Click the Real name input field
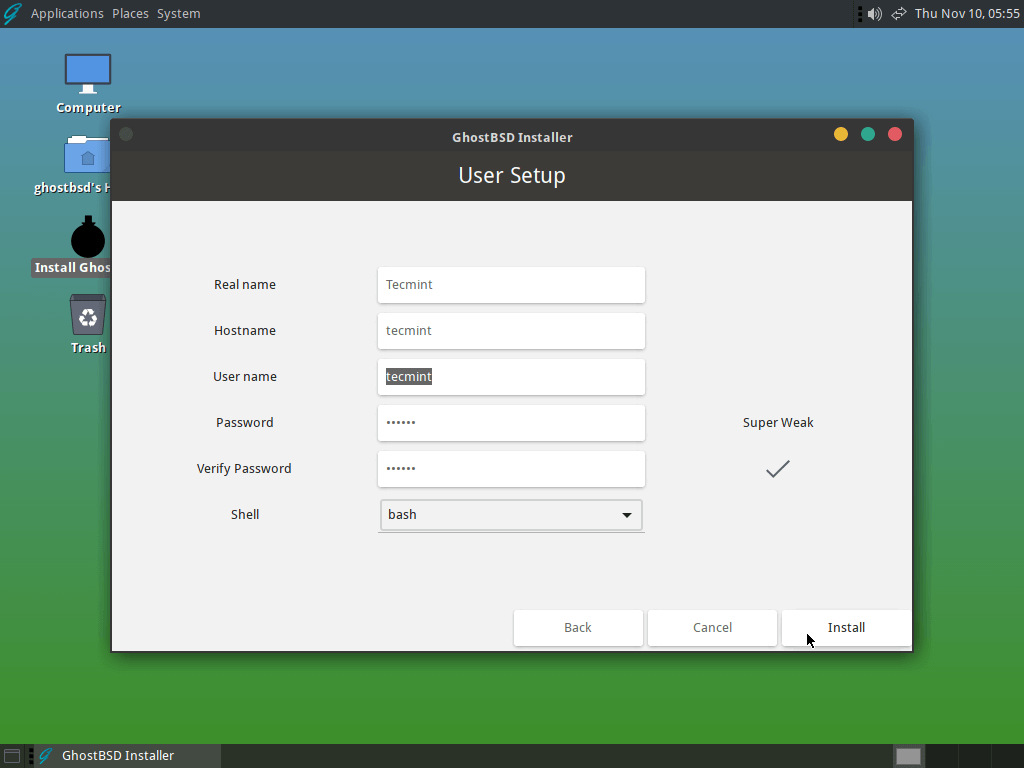This screenshot has height=768, width=1024. pyautogui.click(x=511, y=285)
